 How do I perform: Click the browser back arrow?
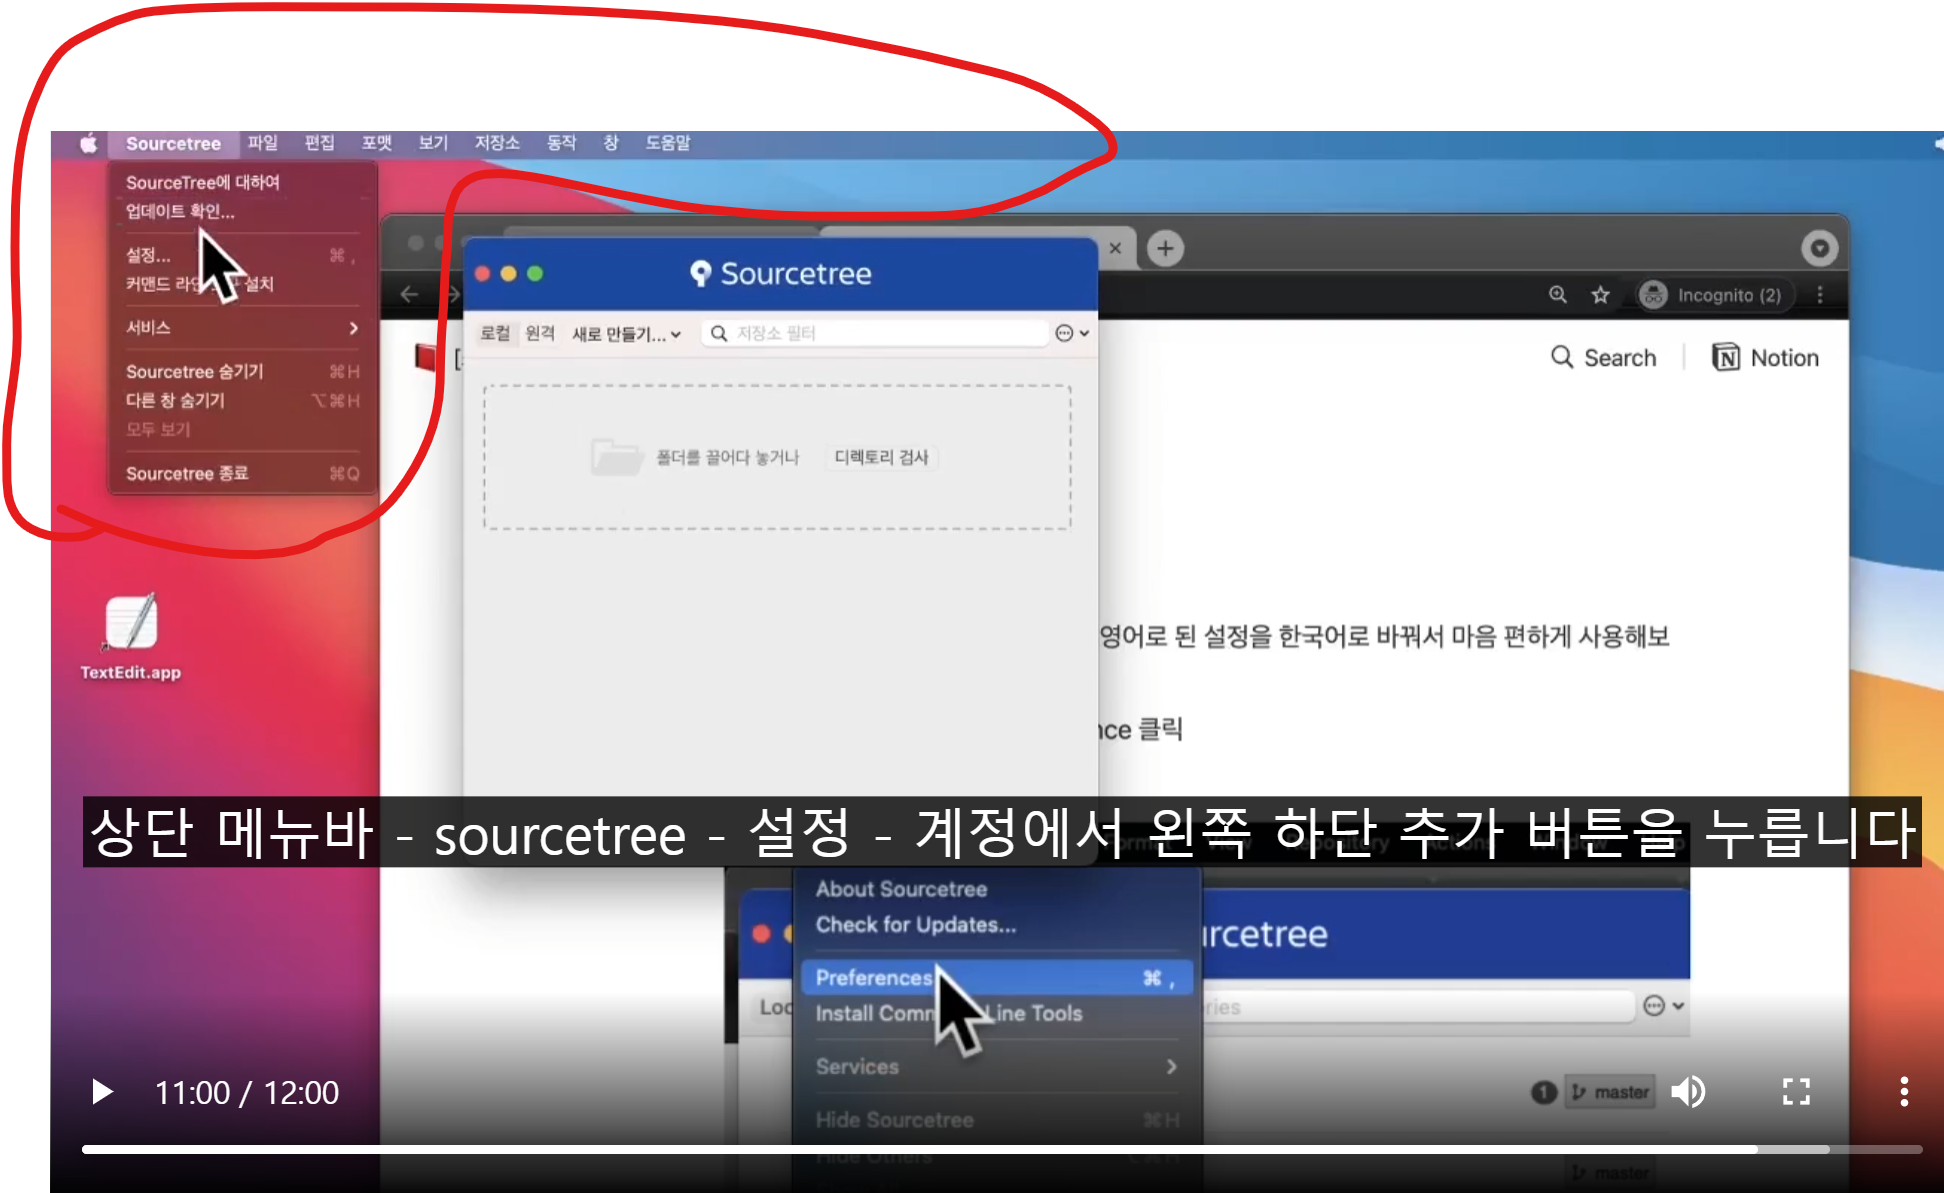point(409,294)
